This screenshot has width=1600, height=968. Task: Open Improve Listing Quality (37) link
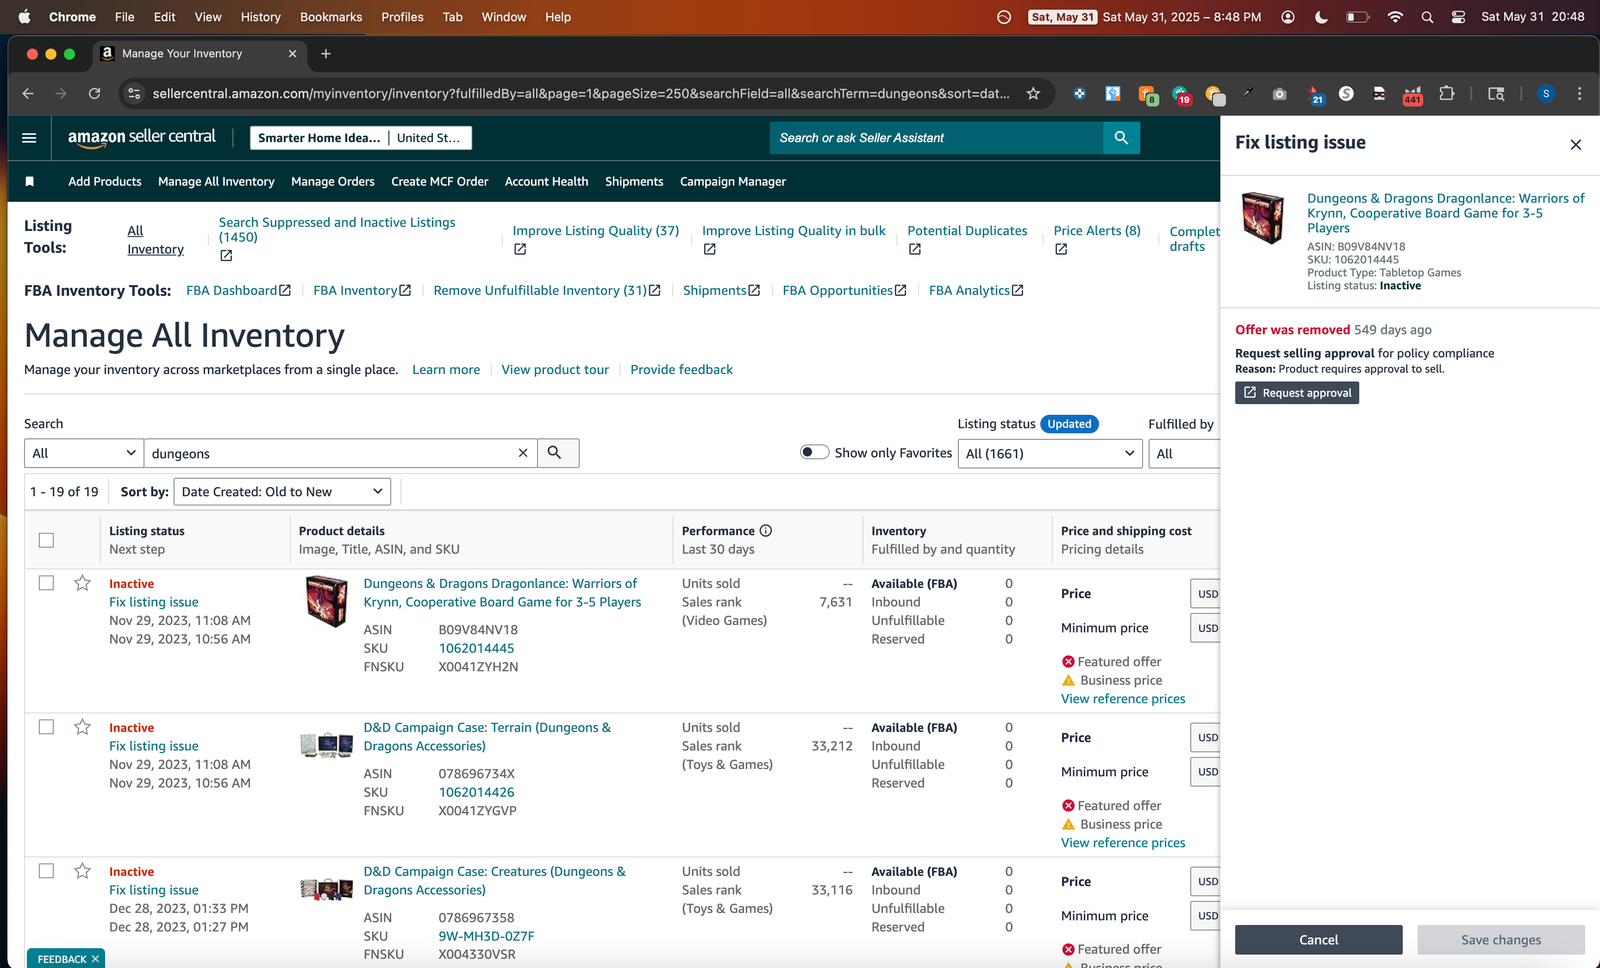[596, 231]
